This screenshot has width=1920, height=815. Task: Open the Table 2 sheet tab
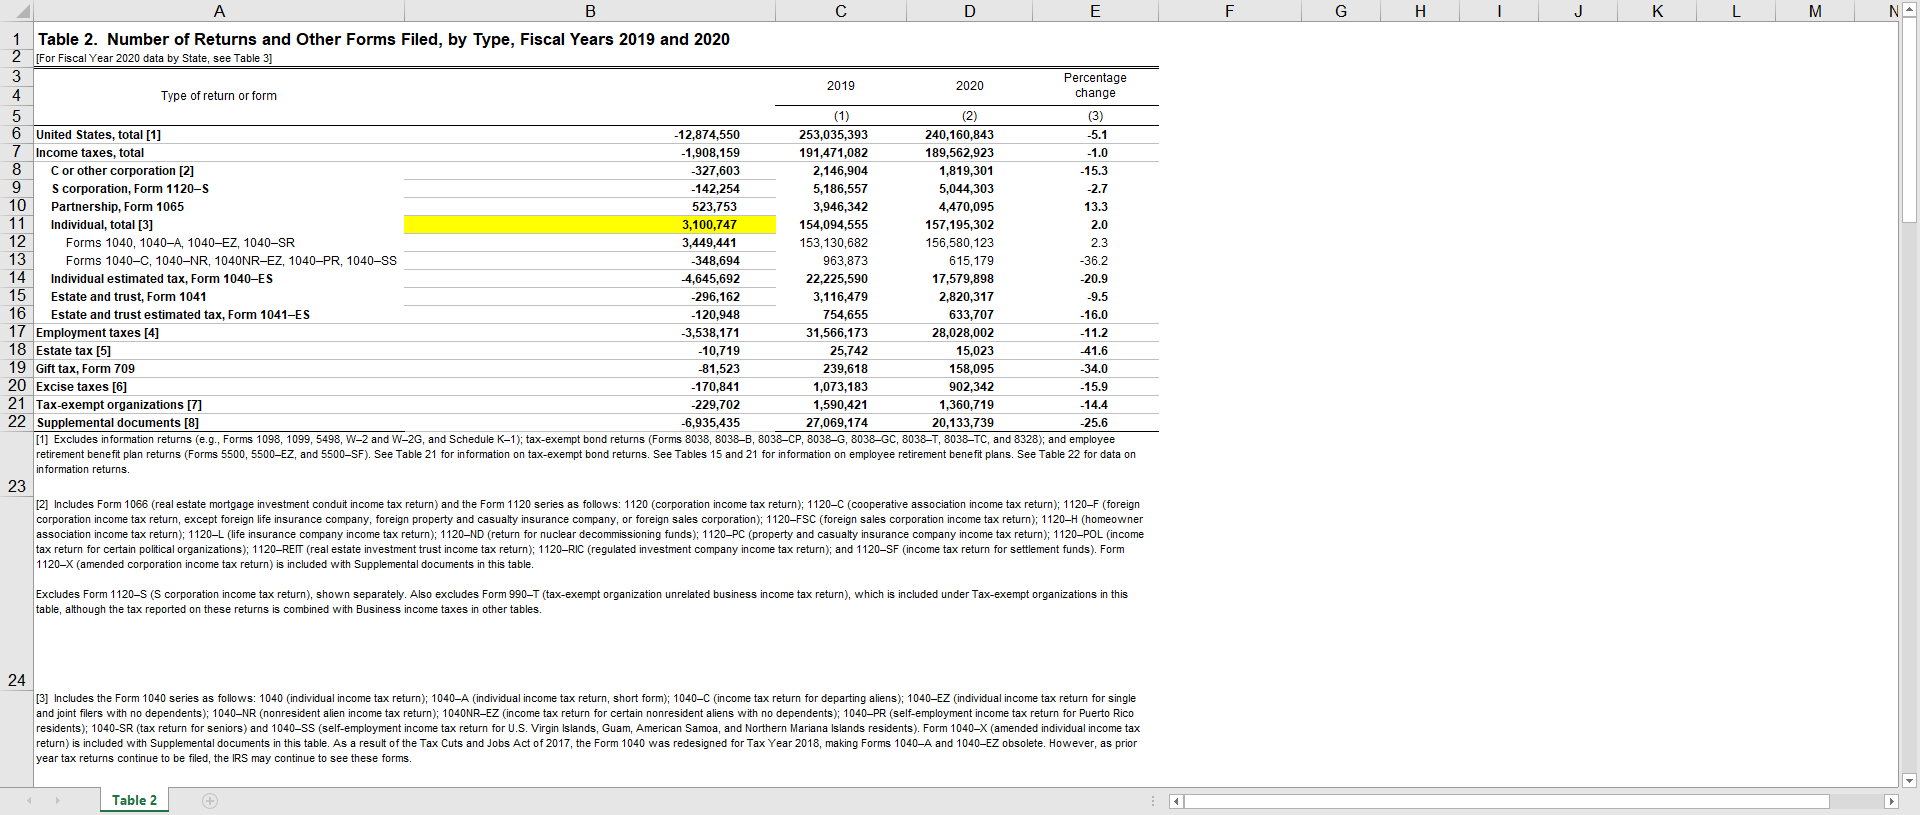pyautogui.click(x=134, y=801)
